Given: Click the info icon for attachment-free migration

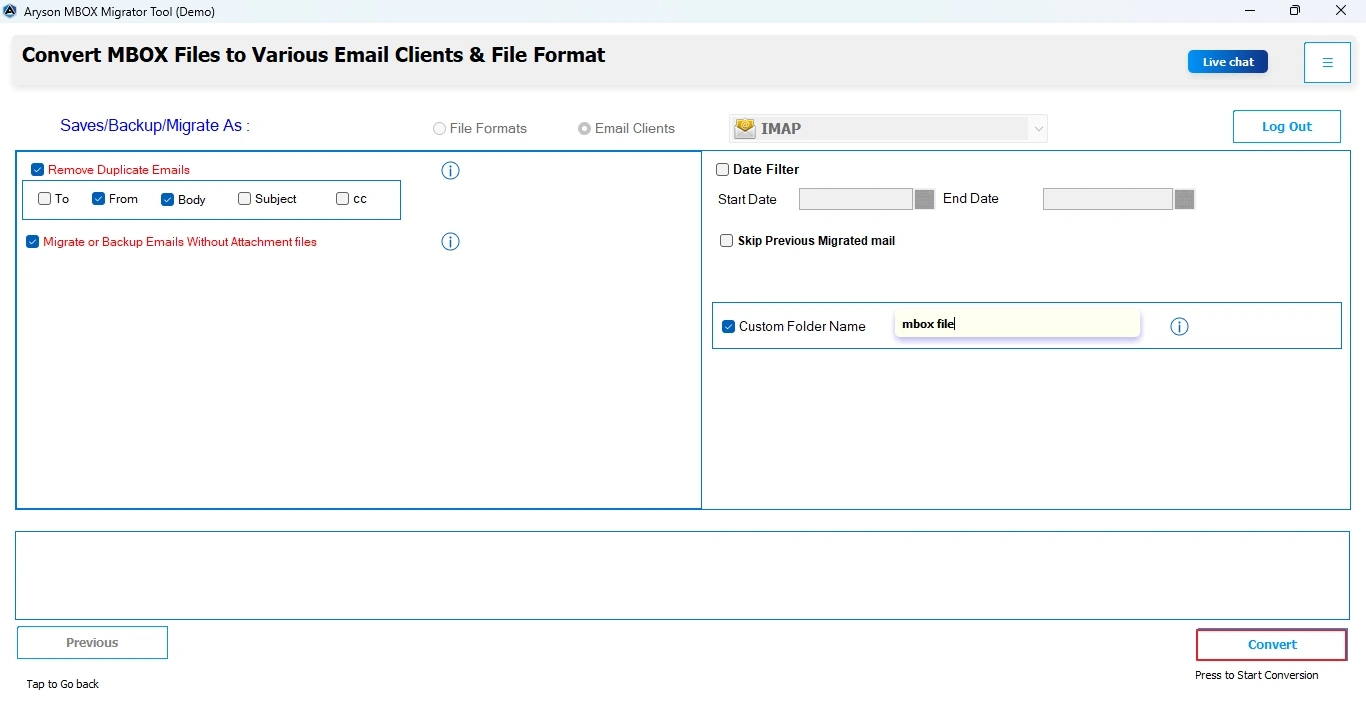Looking at the screenshot, I should tap(450, 242).
